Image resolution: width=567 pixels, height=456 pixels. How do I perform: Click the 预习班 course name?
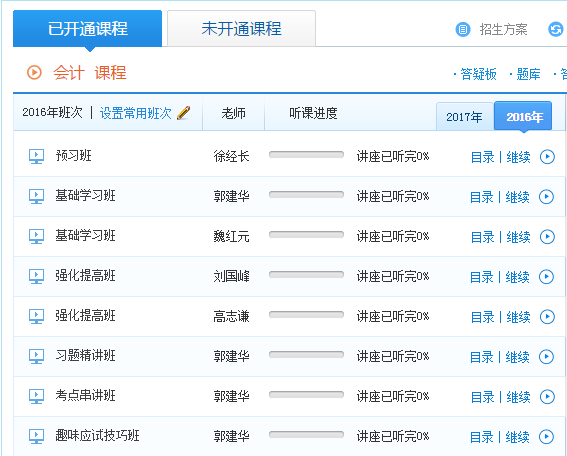73,156
